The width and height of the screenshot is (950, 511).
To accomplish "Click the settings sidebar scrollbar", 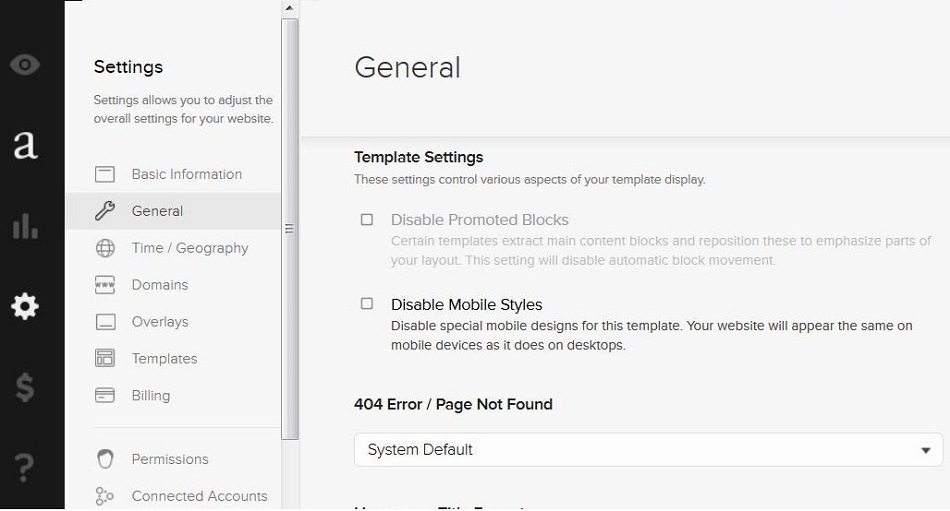I will point(290,228).
